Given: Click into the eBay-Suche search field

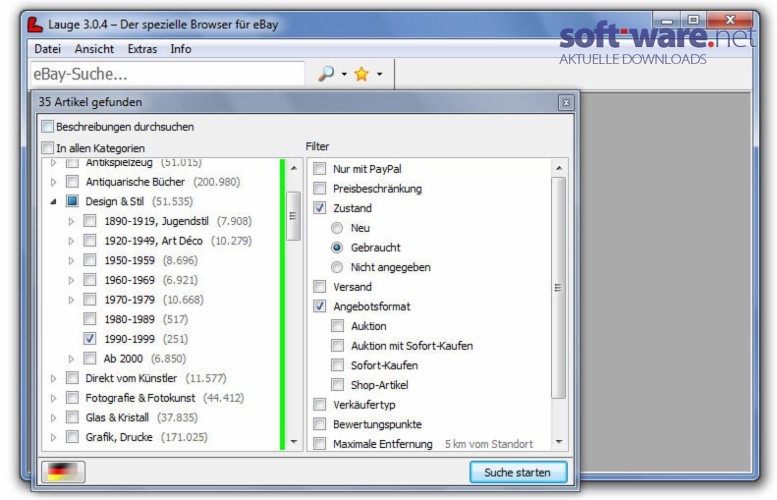Looking at the screenshot, I should 167,74.
